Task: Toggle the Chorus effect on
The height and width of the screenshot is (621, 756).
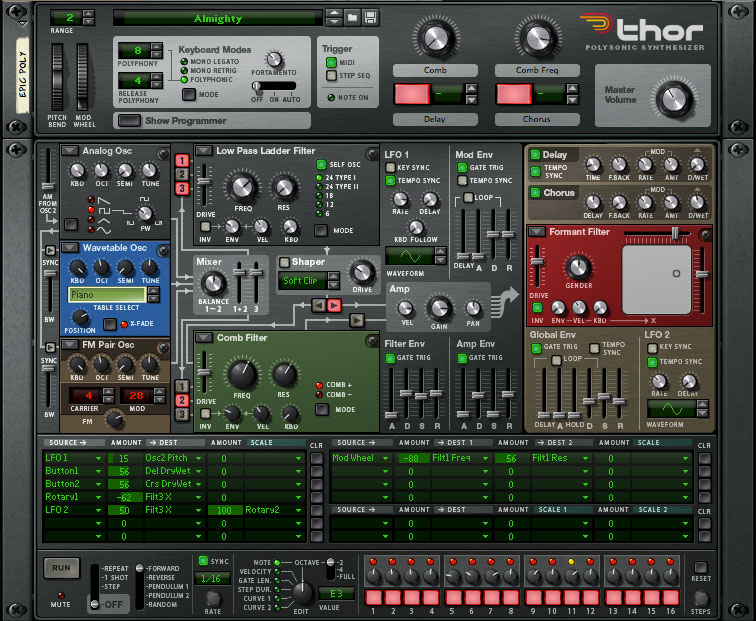Action: [535, 193]
